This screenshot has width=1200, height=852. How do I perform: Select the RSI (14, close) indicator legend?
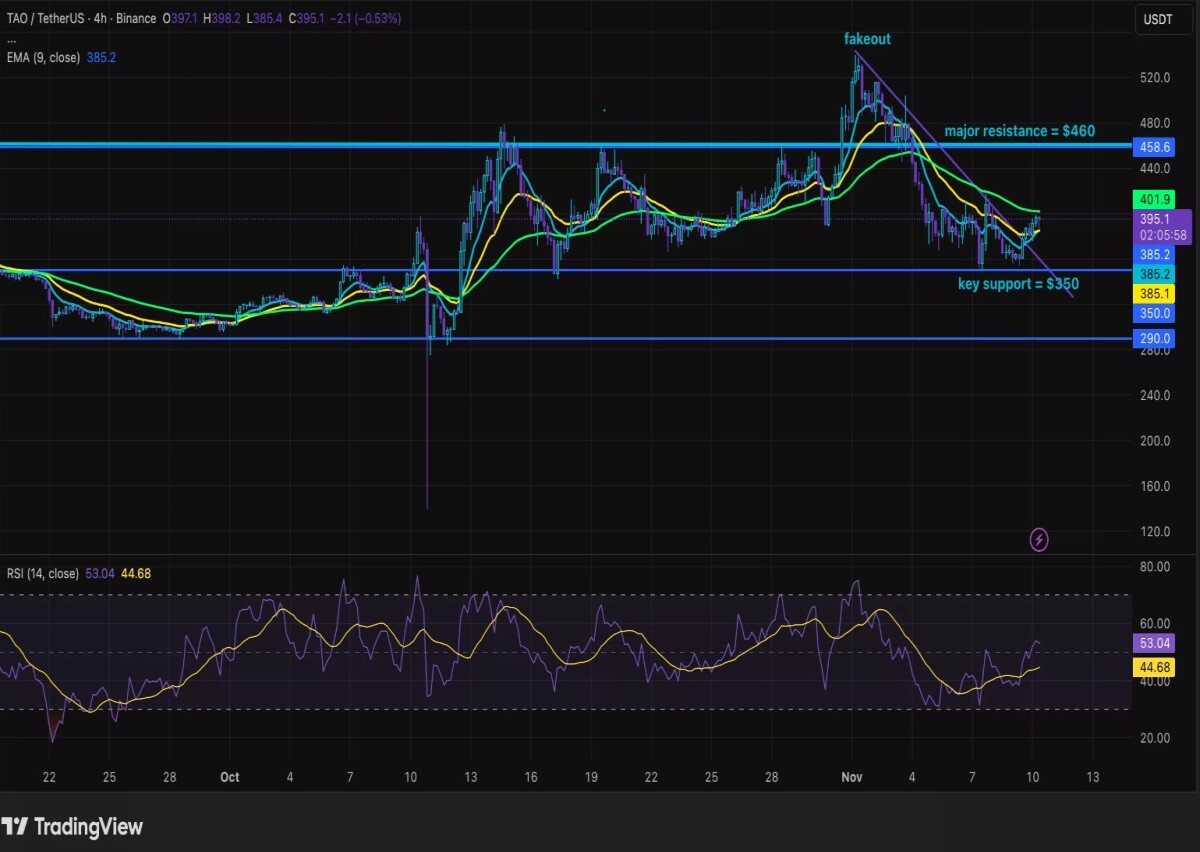pos(43,573)
